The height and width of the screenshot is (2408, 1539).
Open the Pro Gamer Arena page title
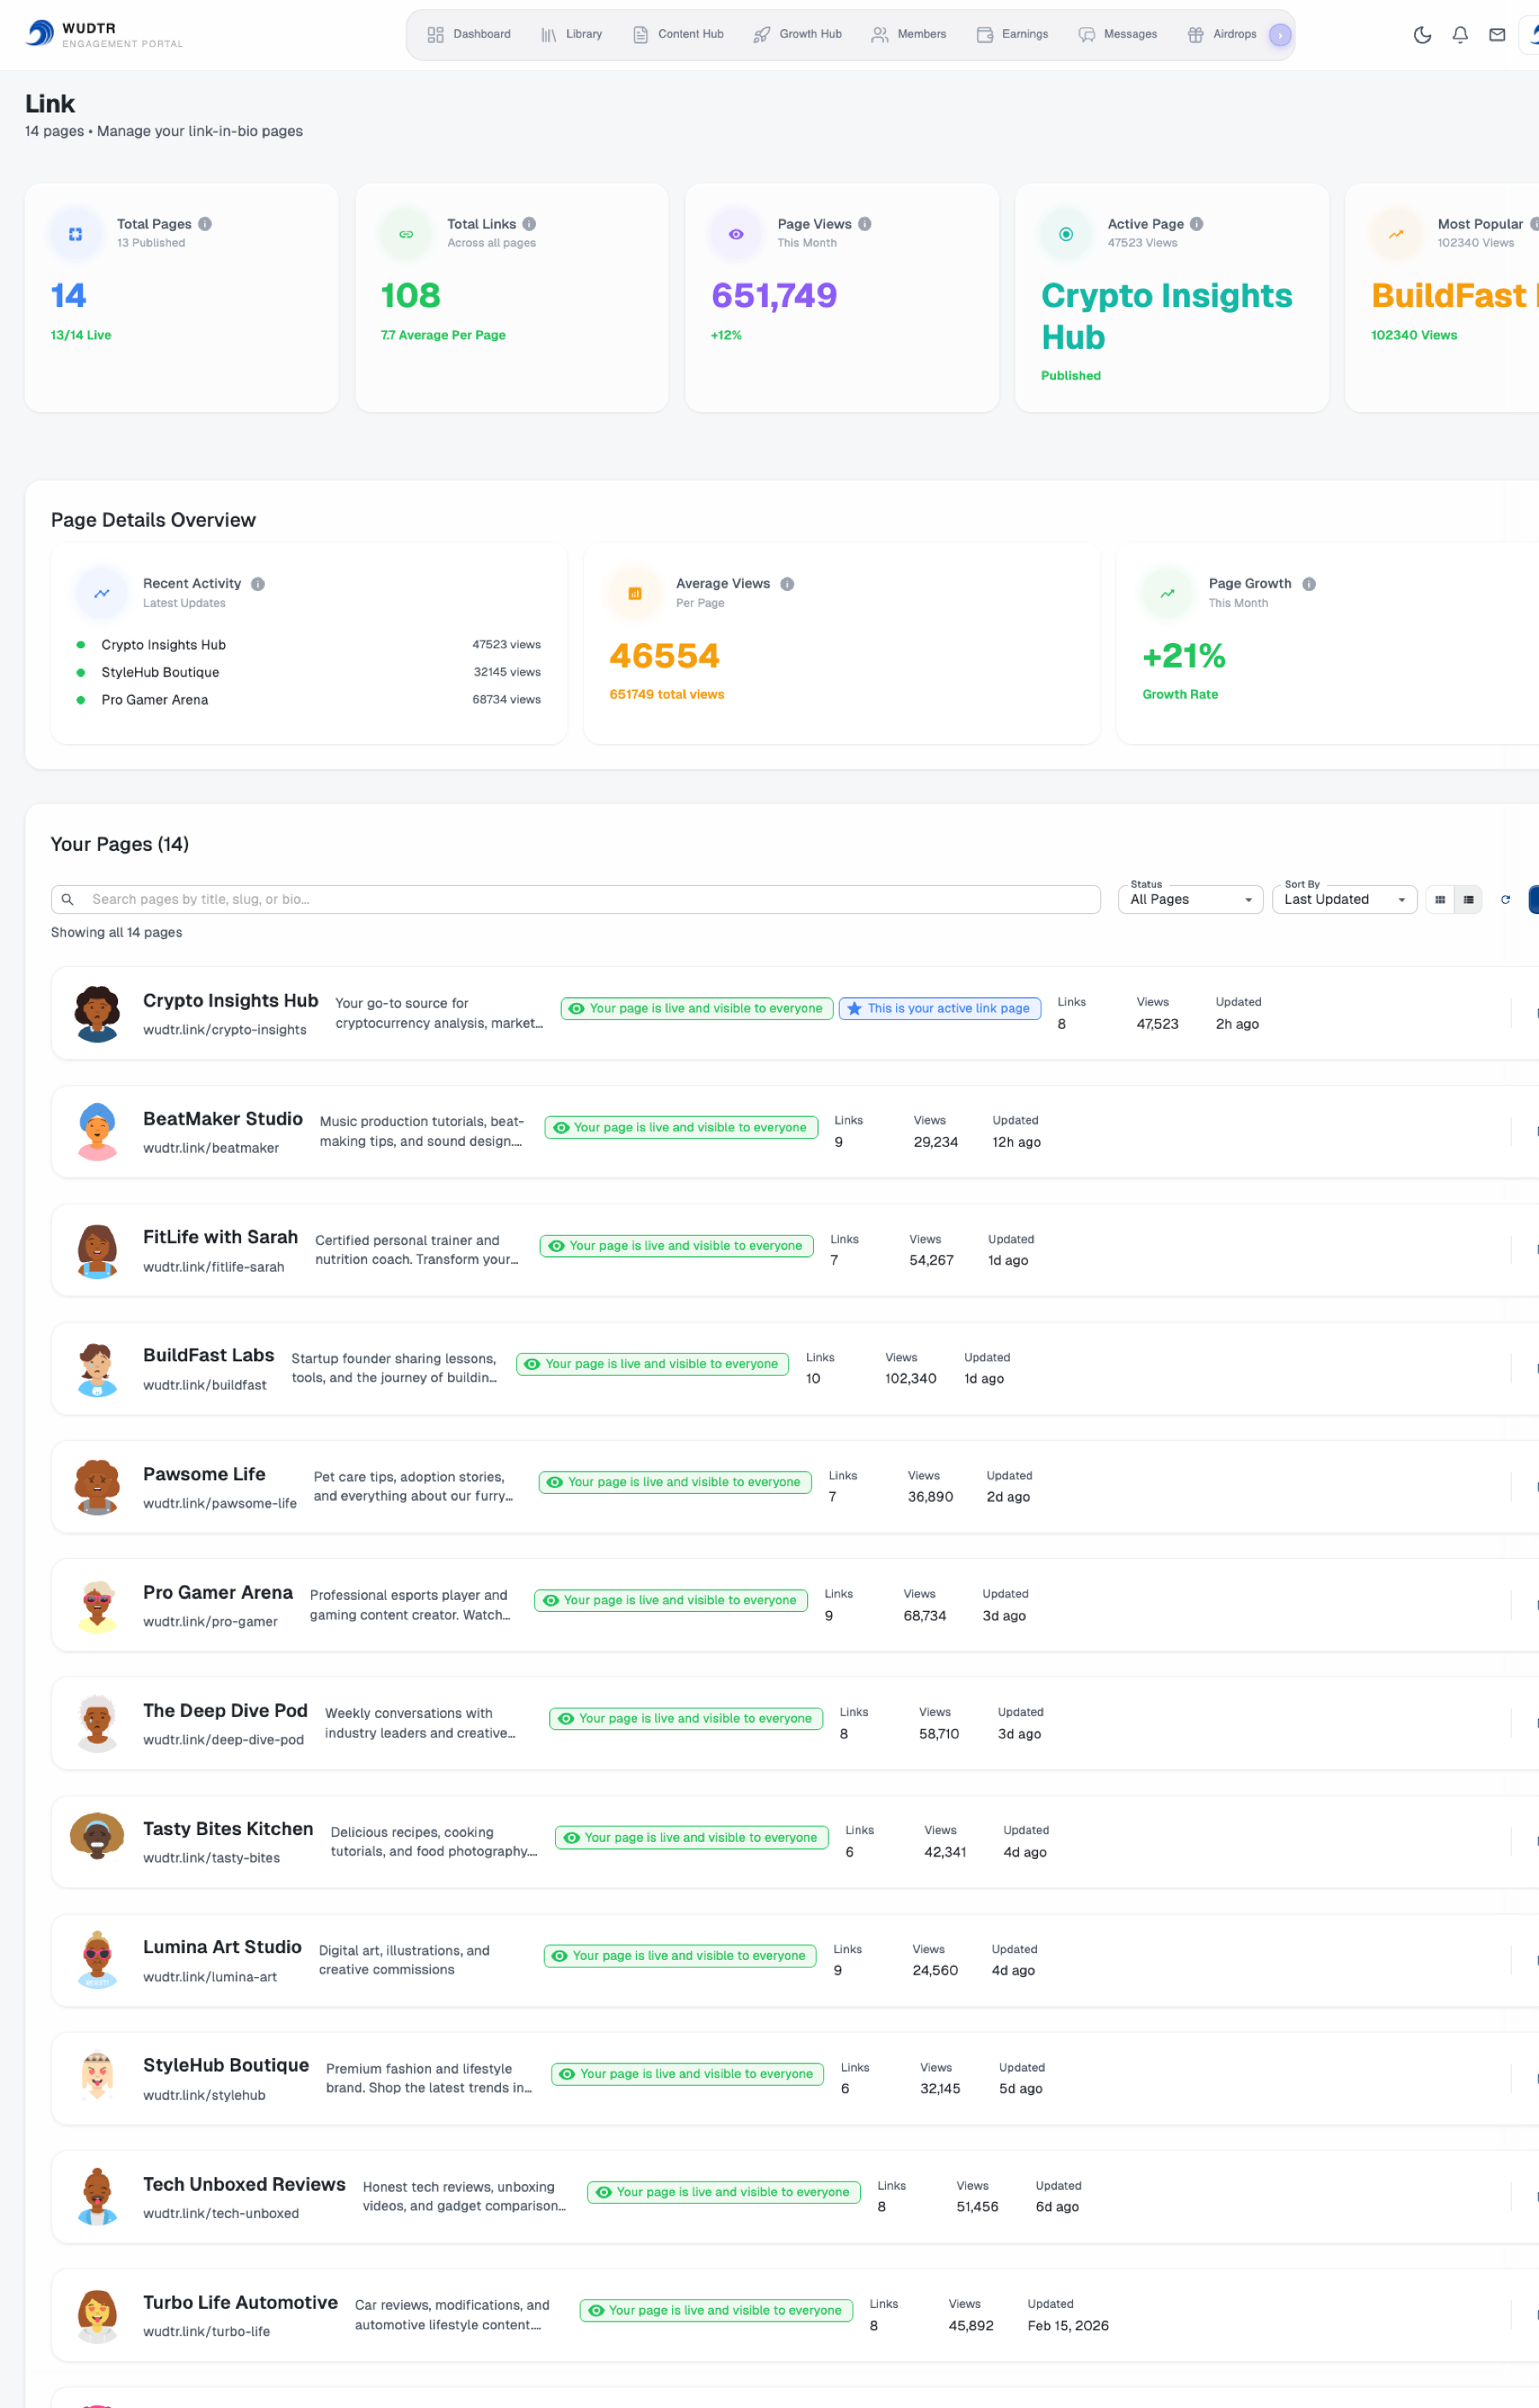point(218,1592)
